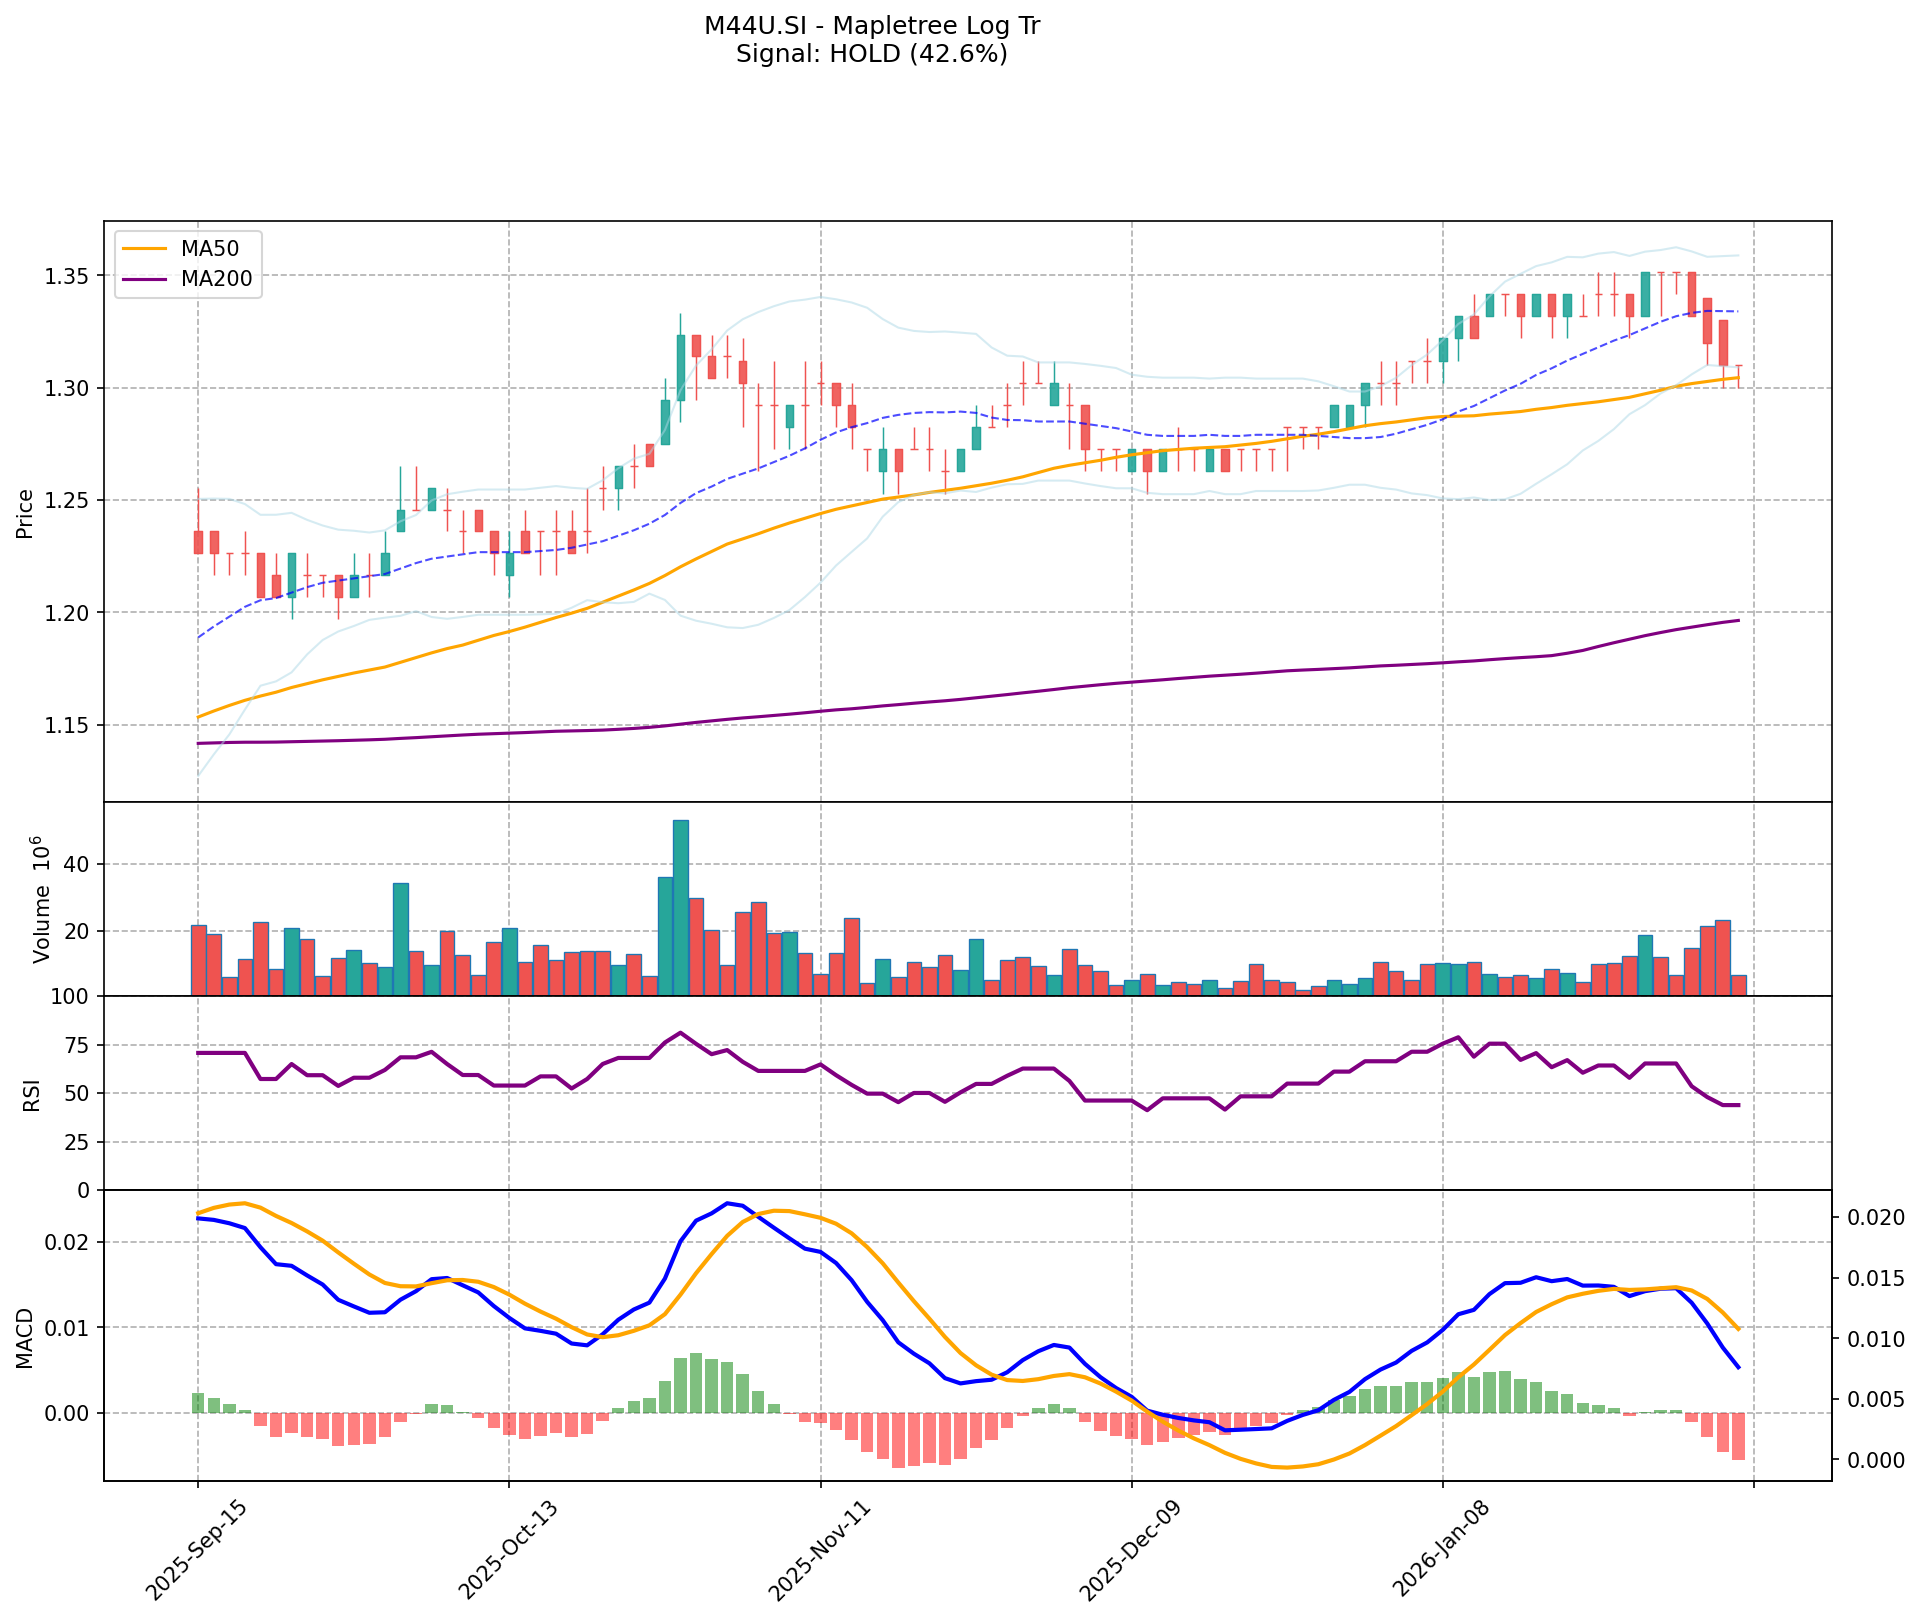Click the MACD axis label

(x=26, y=1337)
